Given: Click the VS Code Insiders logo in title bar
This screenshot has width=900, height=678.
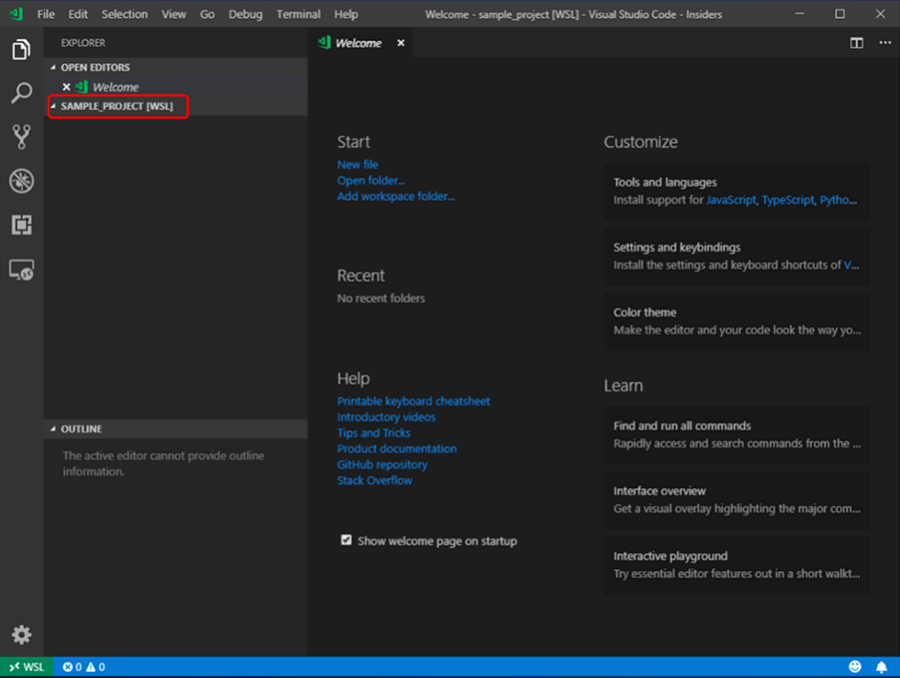Looking at the screenshot, I should (16, 14).
